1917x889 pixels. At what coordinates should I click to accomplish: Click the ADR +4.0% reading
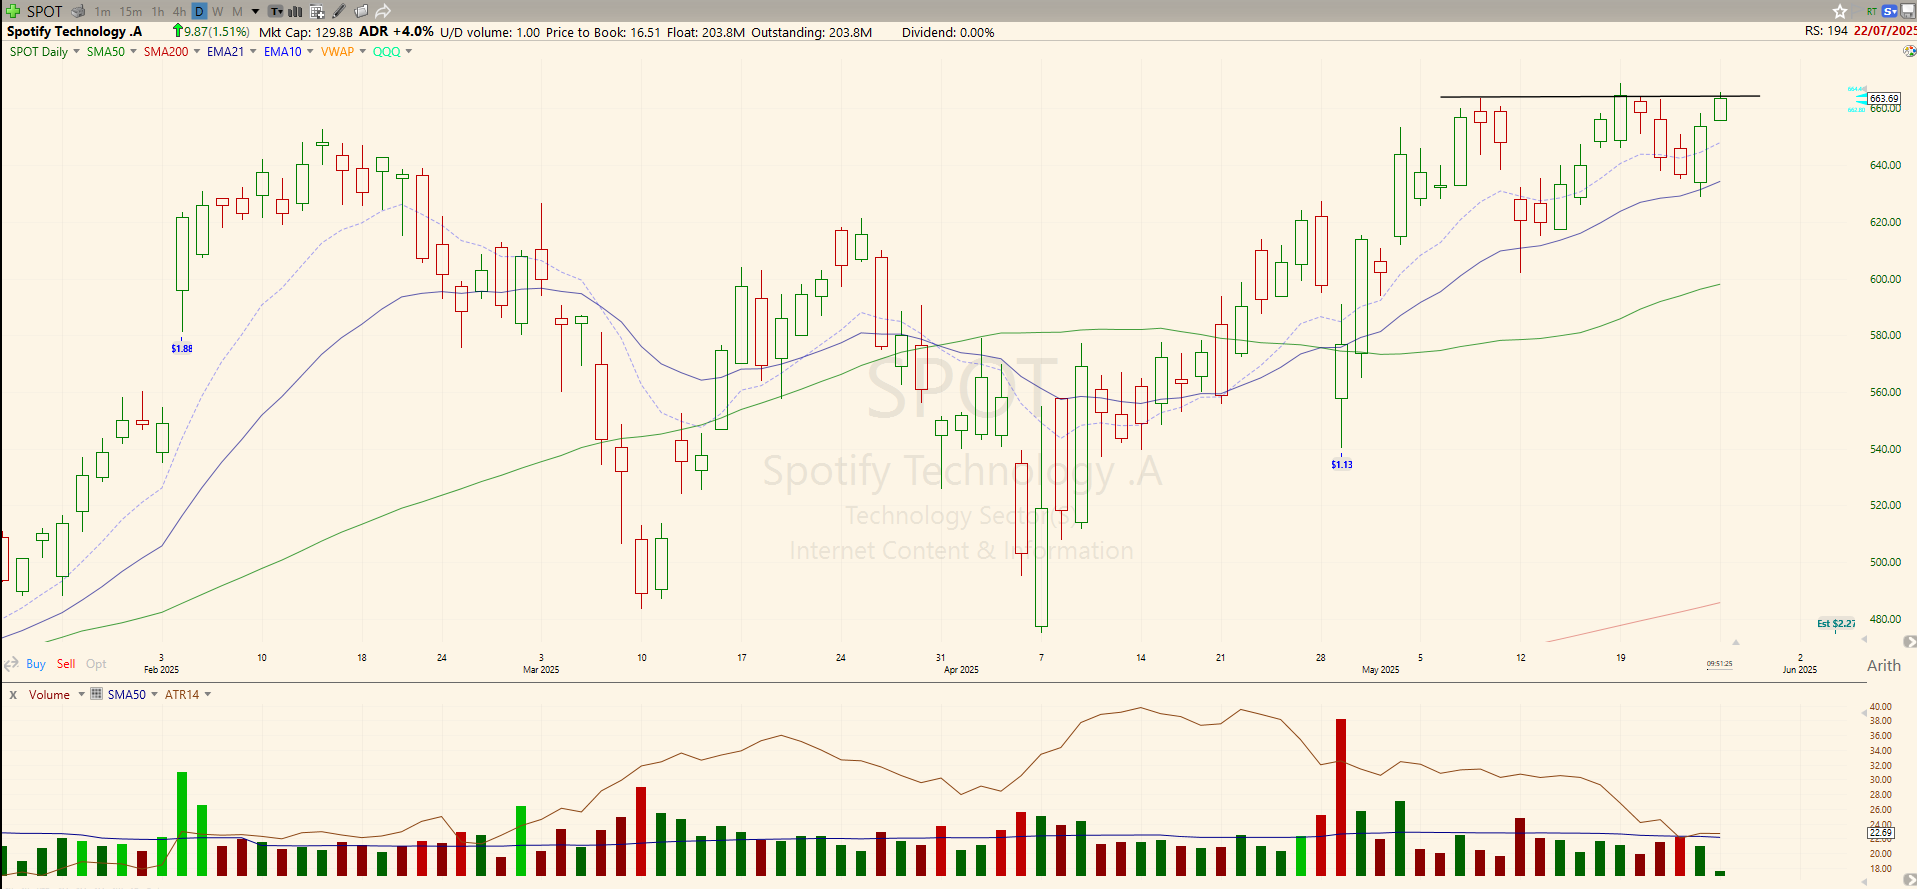point(396,32)
